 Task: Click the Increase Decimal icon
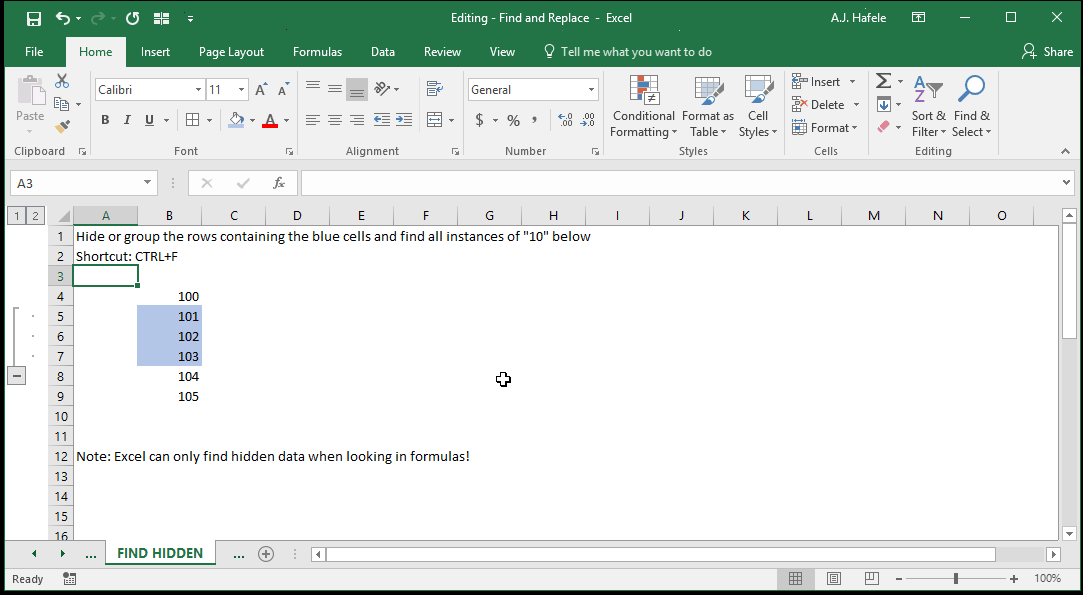(x=565, y=120)
